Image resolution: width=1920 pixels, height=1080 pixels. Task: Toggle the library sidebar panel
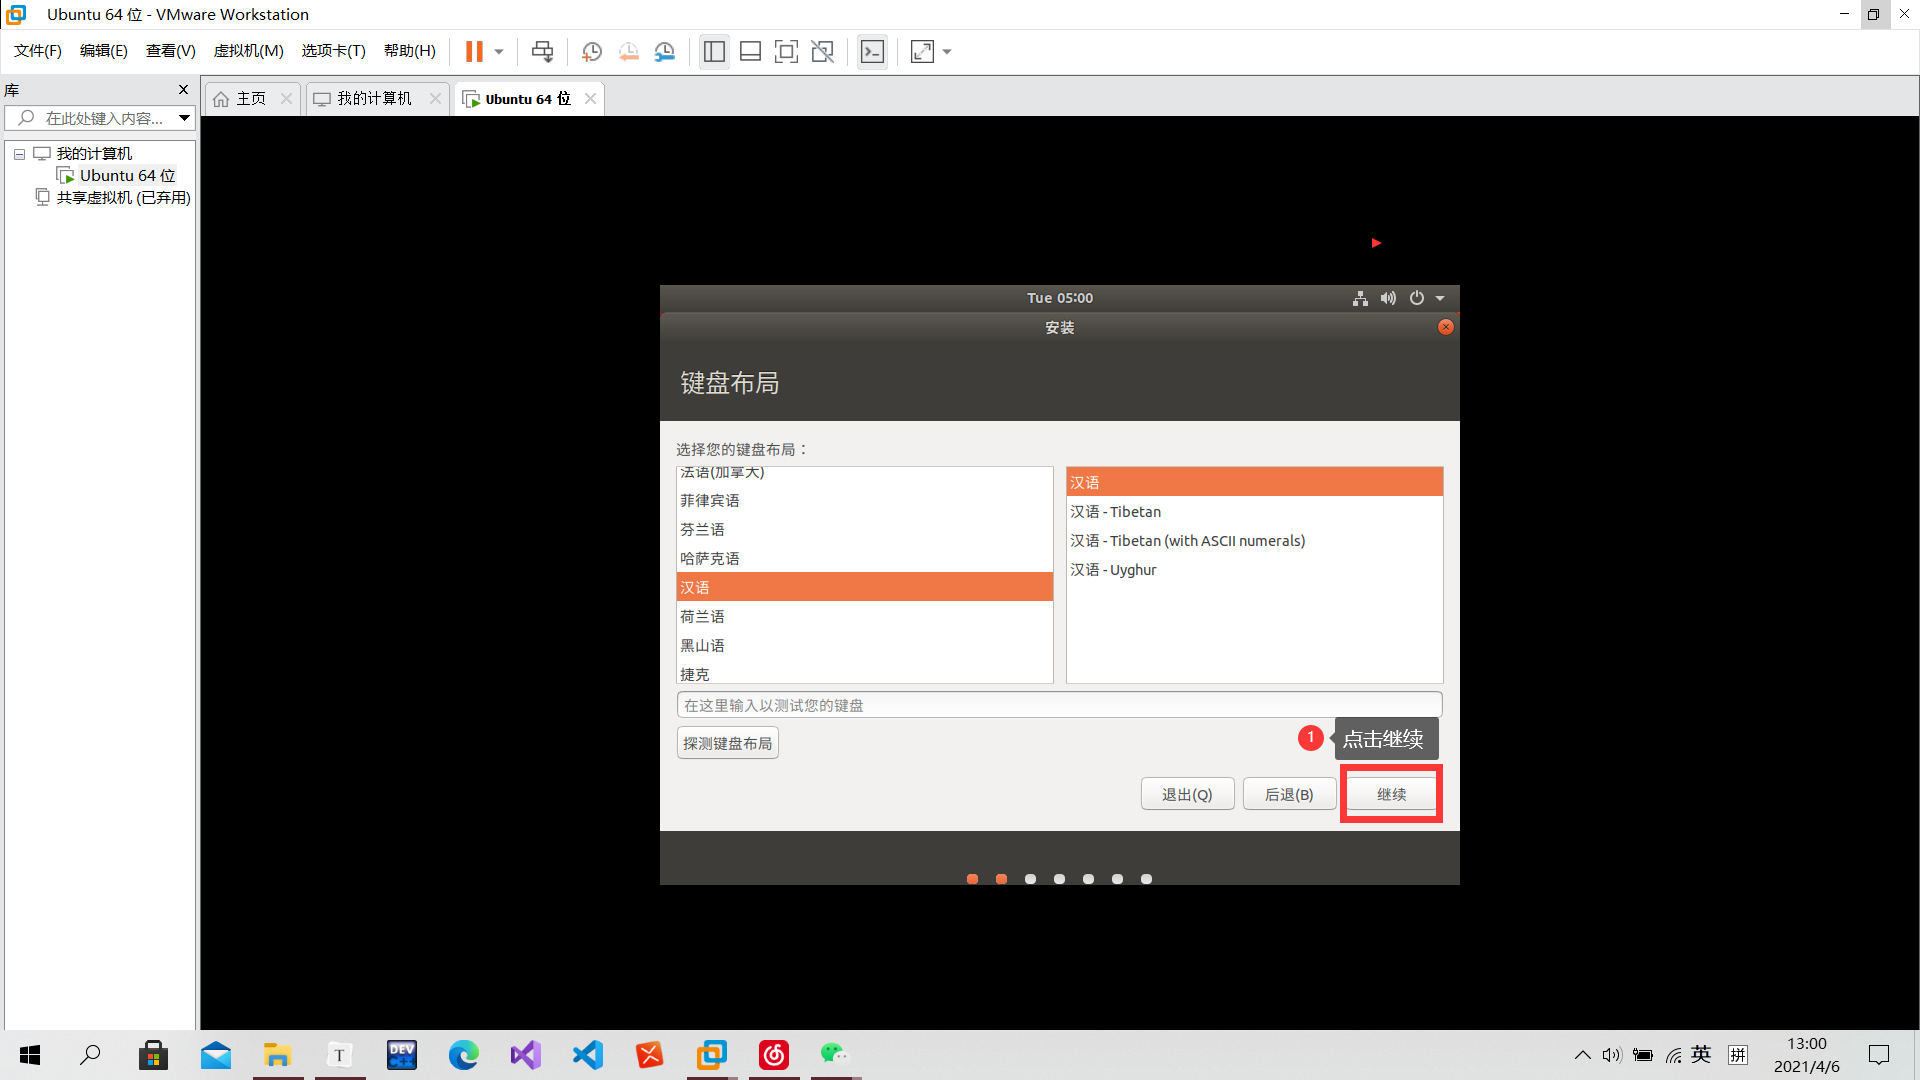click(714, 52)
